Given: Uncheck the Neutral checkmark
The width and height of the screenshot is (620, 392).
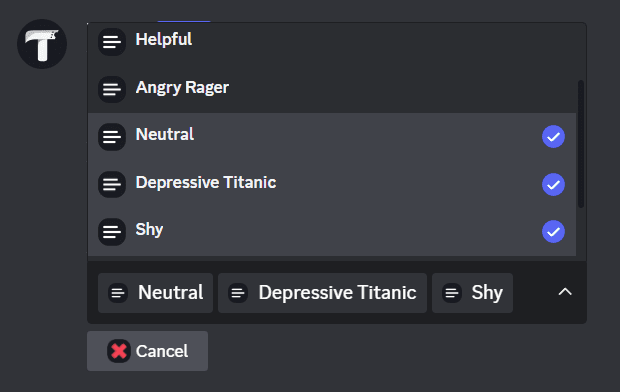Looking at the screenshot, I should tap(553, 136).
